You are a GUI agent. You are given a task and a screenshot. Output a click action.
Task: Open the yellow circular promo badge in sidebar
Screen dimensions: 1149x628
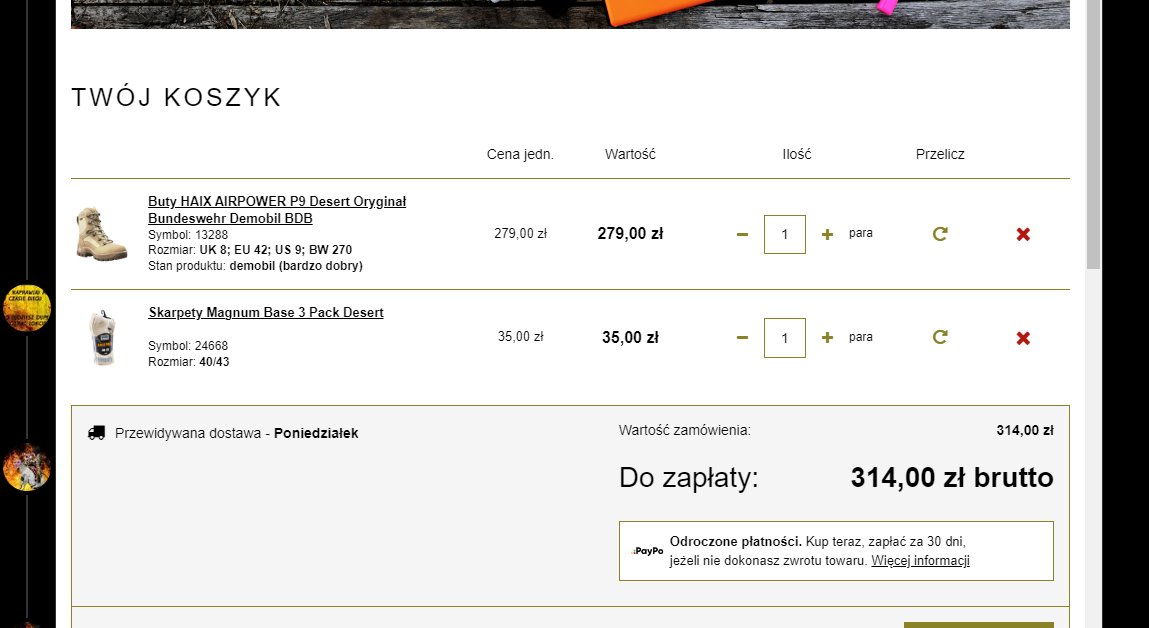27,308
